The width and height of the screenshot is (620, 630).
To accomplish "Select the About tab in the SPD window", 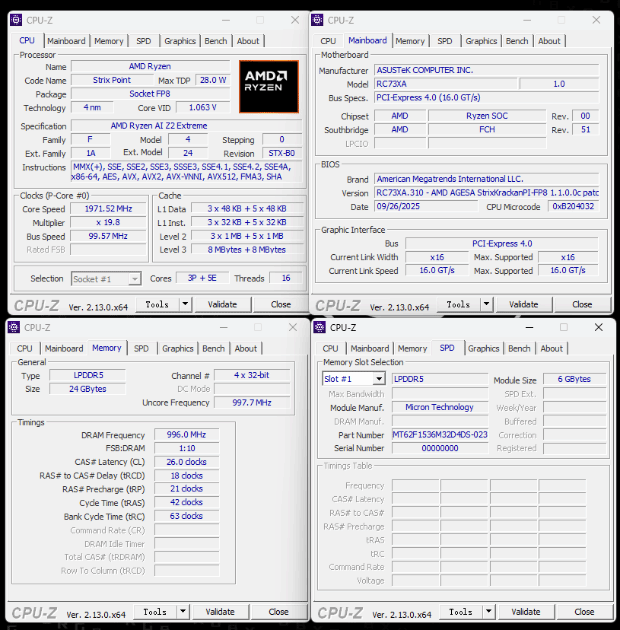I will pyautogui.click(x=551, y=349).
